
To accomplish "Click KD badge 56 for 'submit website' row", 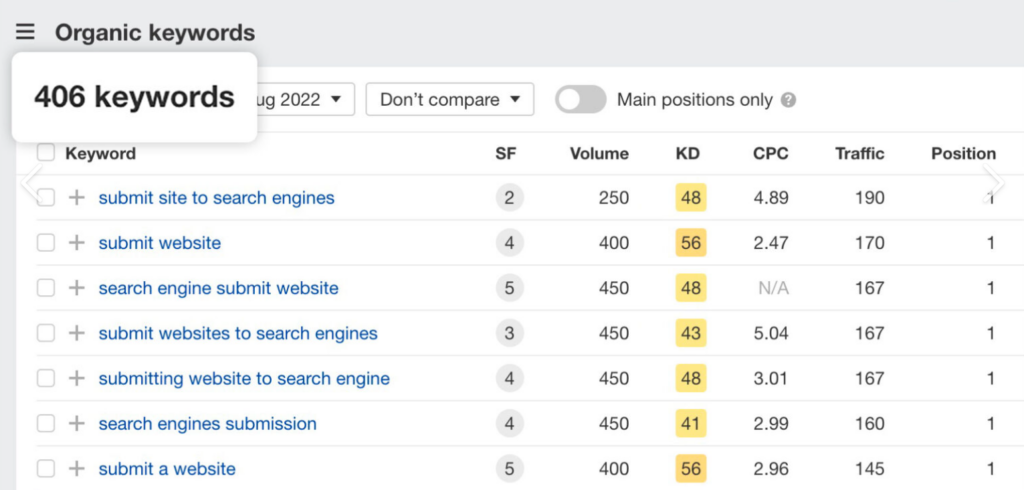I will click(x=691, y=242).
